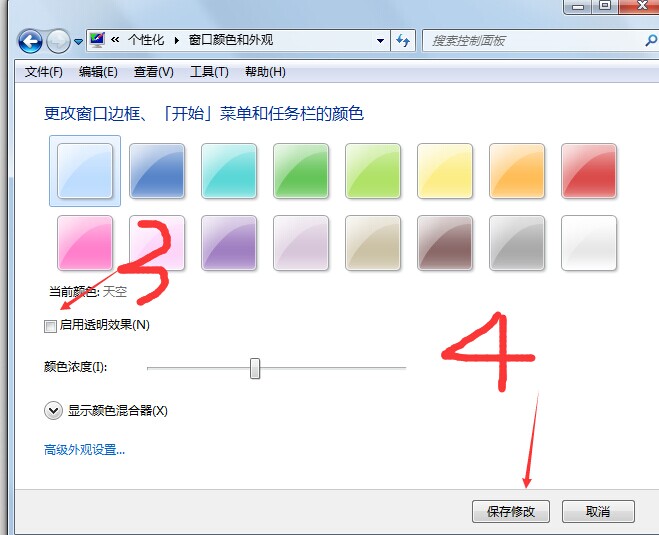659x535 pixels.
Task: Open the recent pages dropdown arrow
Action: (x=78, y=42)
